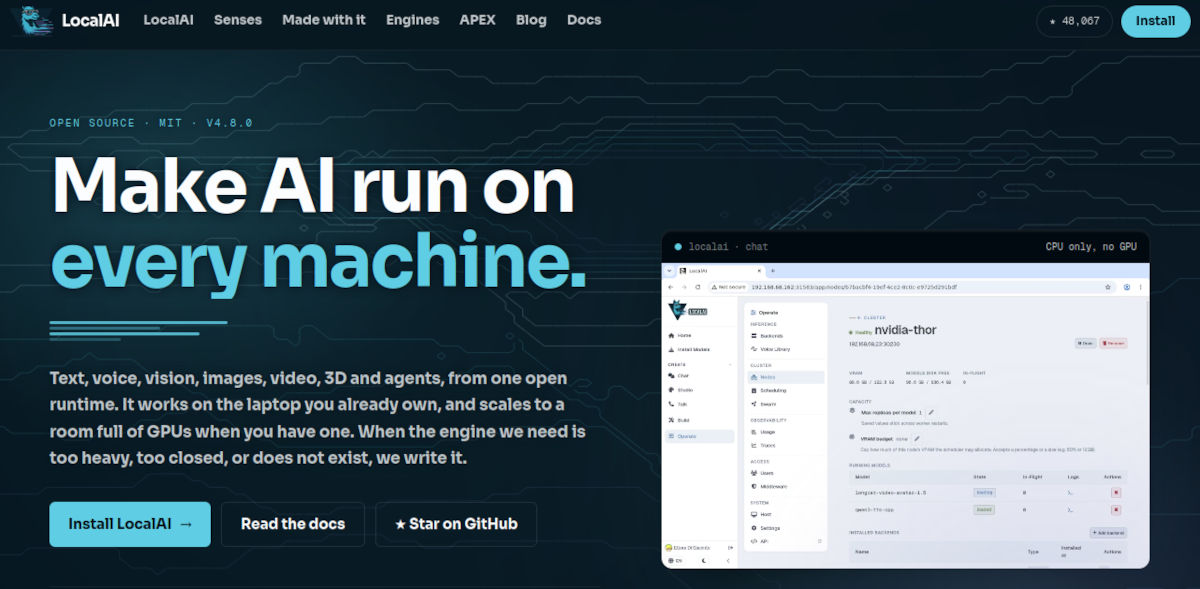Image resolution: width=1200 pixels, height=589 pixels.
Task: Click the Middleware icon in demo submenu
Action: click(x=754, y=486)
